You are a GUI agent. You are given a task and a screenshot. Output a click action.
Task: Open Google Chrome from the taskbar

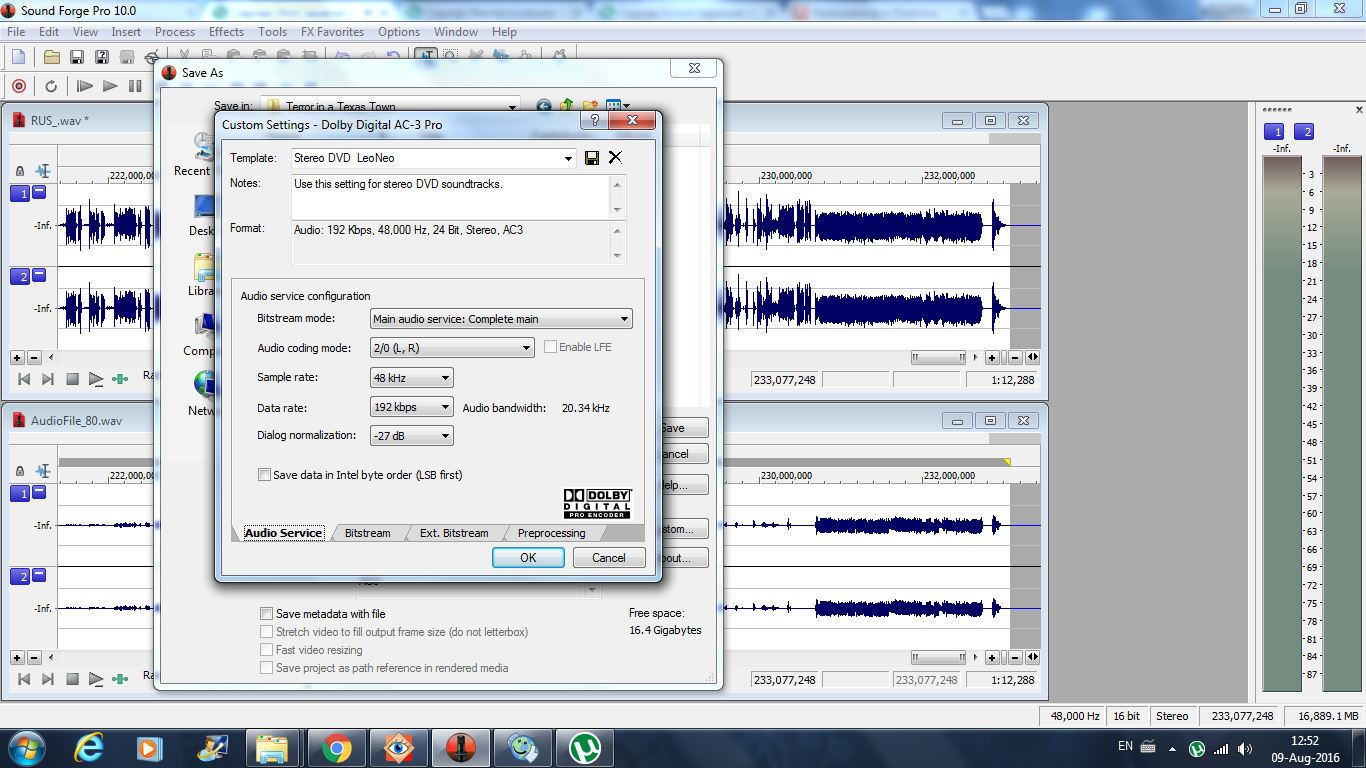click(x=335, y=747)
